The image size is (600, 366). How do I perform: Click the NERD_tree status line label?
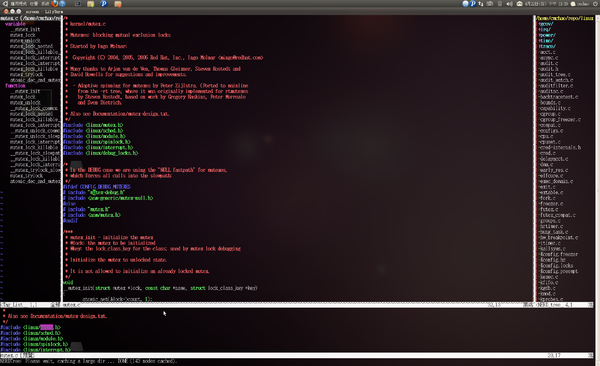(547, 305)
